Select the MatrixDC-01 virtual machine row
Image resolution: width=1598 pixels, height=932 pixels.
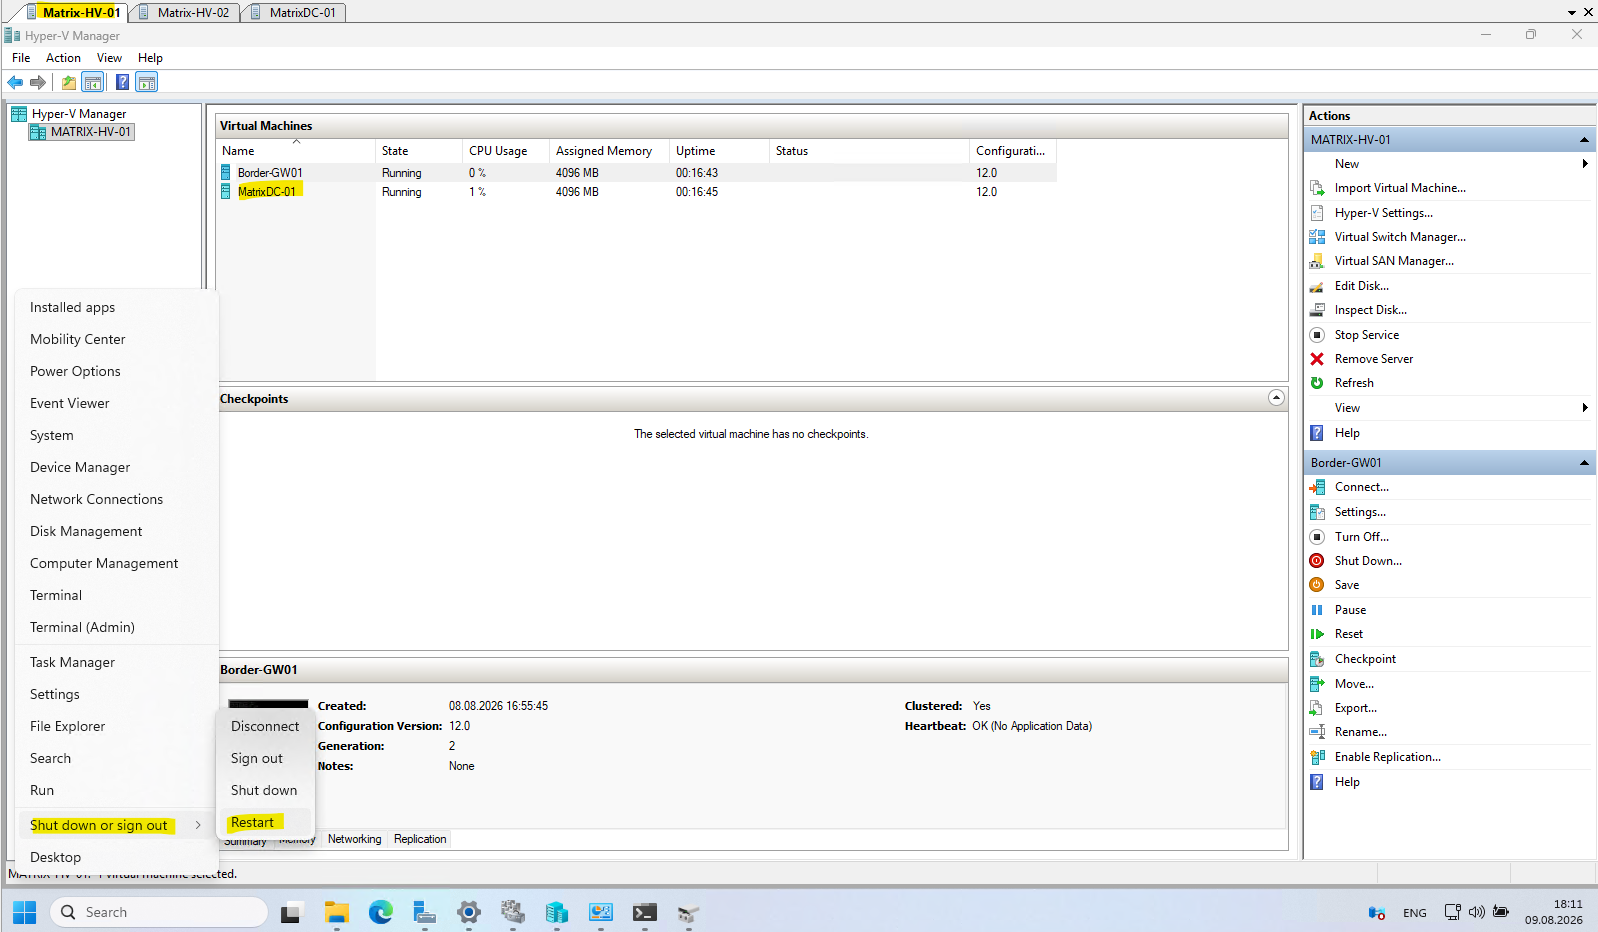tap(637, 192)
